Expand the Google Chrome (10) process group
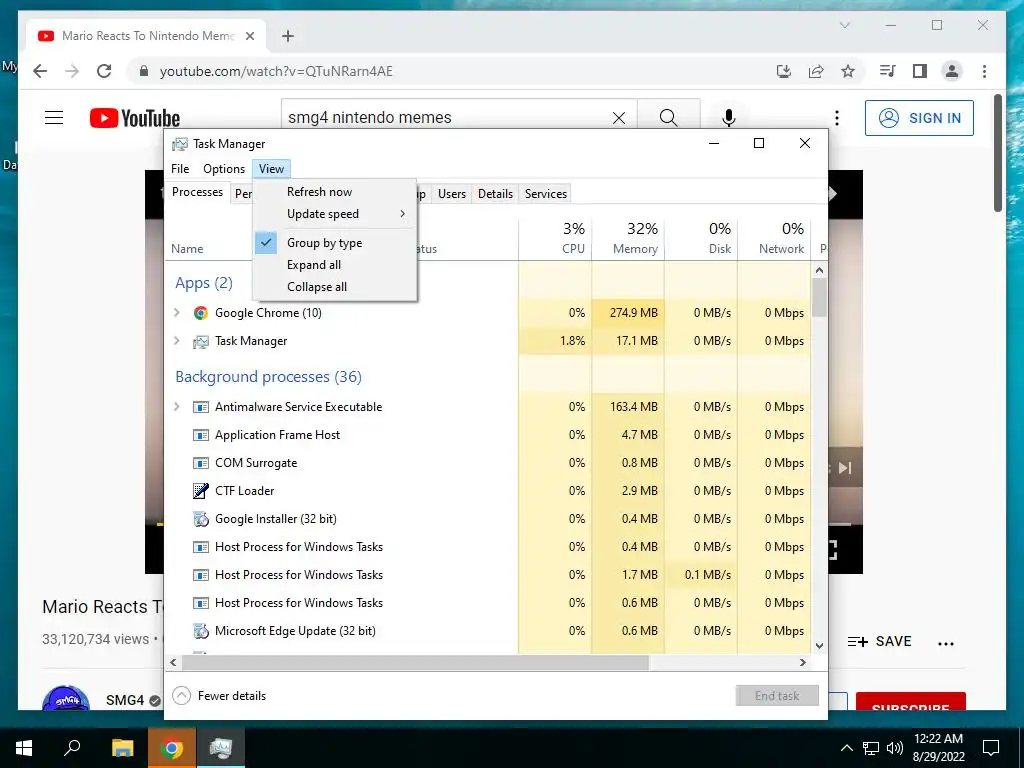The image size is (1024, 768). tap(176, 313)
